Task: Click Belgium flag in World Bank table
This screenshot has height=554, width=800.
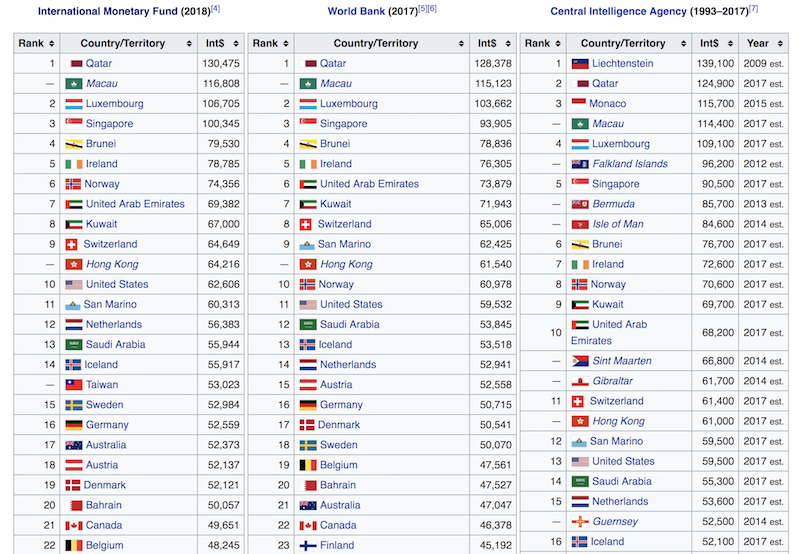Action: (x=308, y=465)
